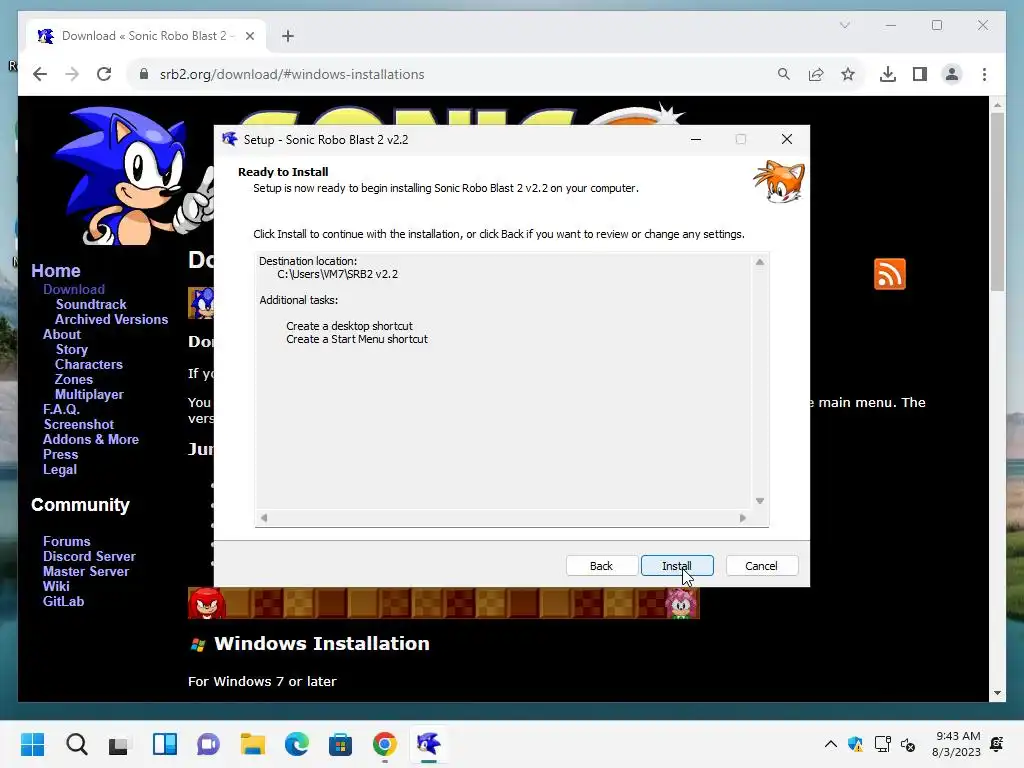The image size is (1024, 768).
Task: Open the Wiki community link
Action: (x=56, y=586)
